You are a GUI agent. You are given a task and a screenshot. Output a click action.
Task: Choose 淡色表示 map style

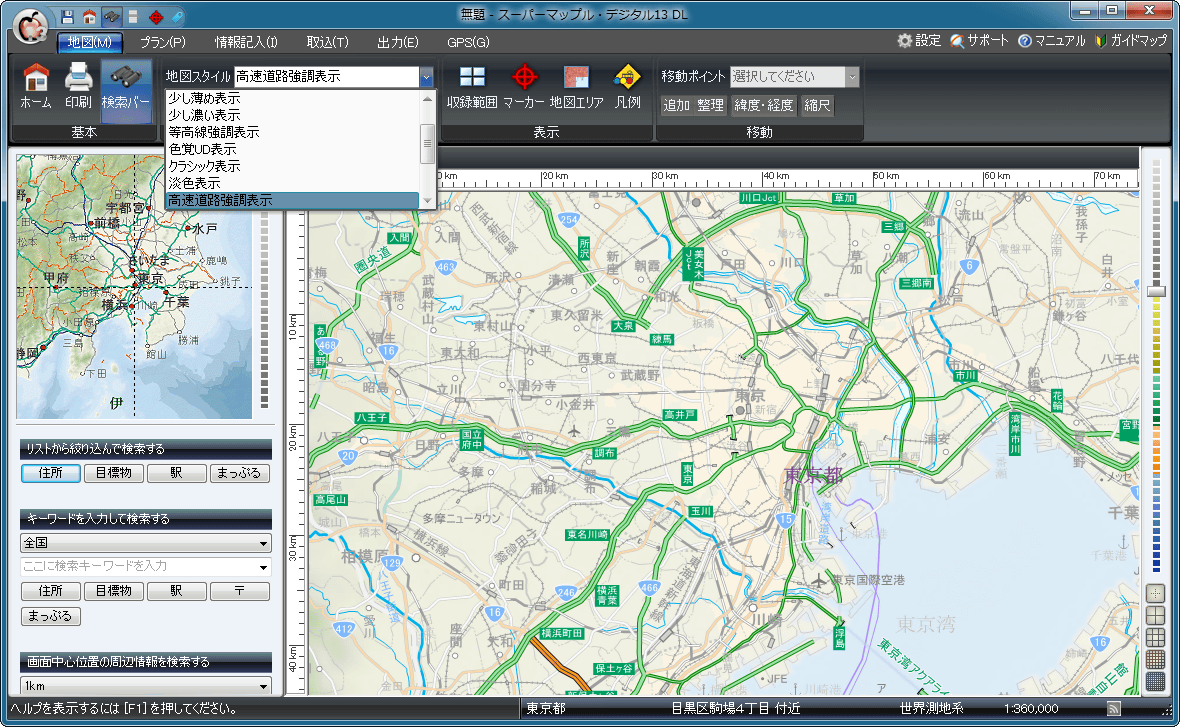click(x=292, y=184)
